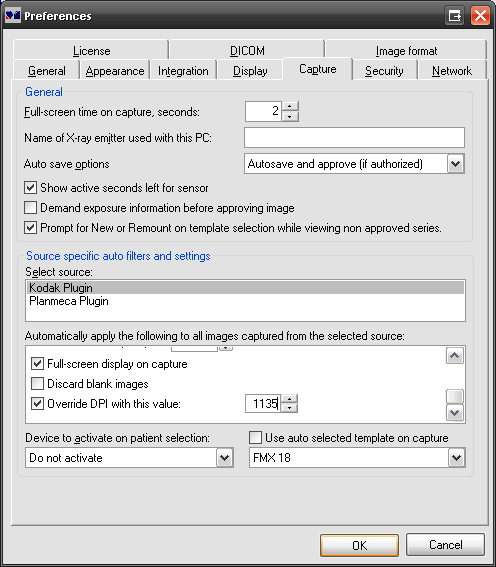Click the settings list scroll down arrow
The image size is (496, 567).
[455, 413]
